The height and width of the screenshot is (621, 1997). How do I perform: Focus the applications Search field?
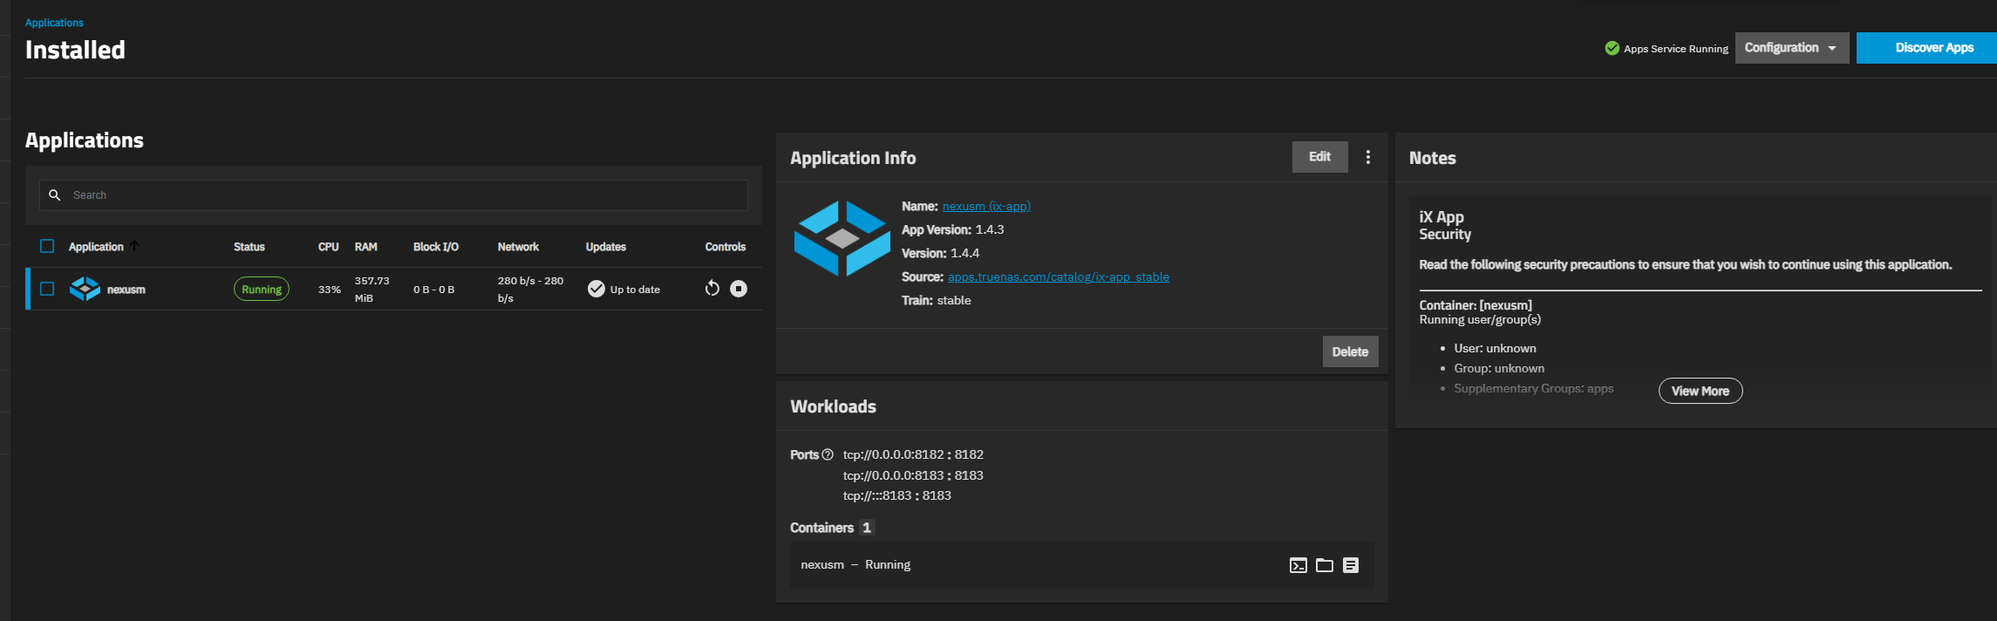coord(393,195)
